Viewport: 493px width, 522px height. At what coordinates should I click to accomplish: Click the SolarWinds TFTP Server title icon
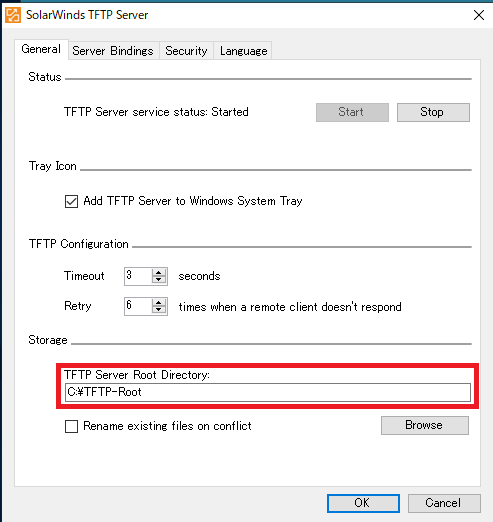pyautogui.click(x=13, y=15)
